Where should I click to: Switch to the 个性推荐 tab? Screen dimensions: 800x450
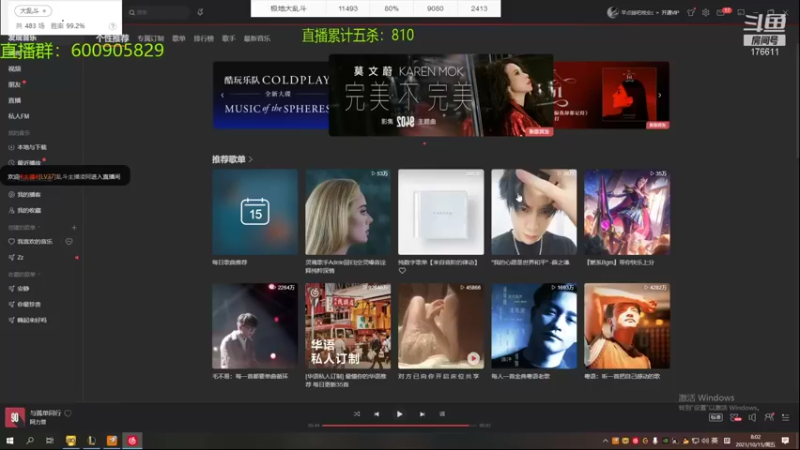pyautogui.click(x=112, y=38)
